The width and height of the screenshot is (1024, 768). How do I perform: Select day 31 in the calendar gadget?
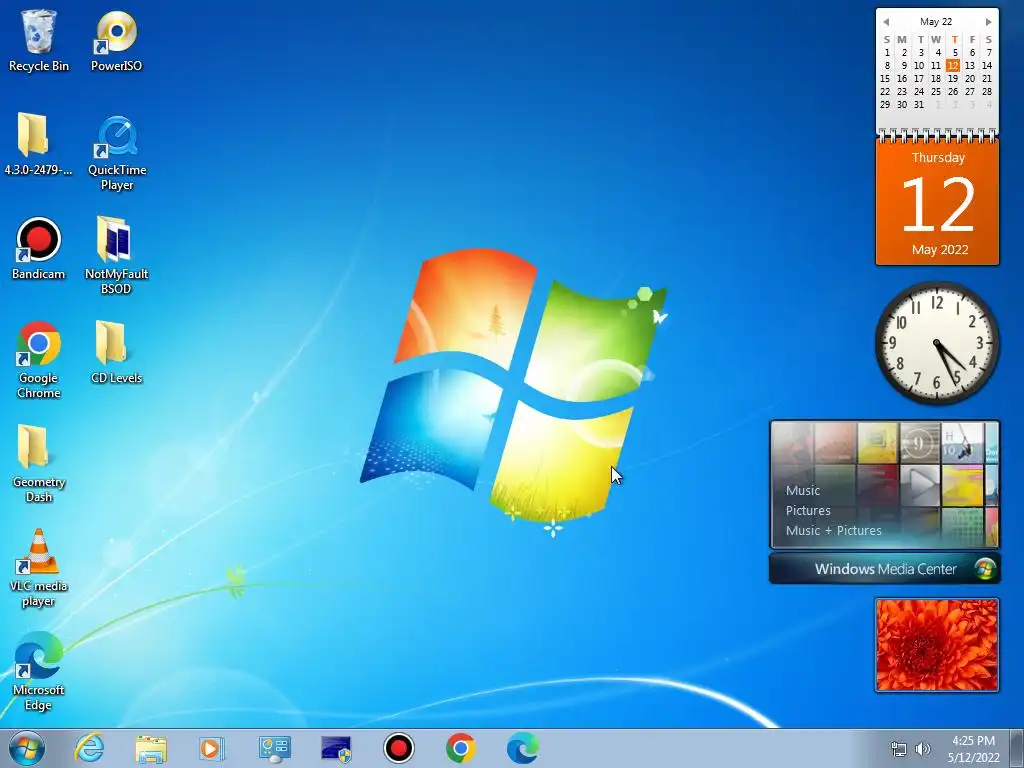919,104
